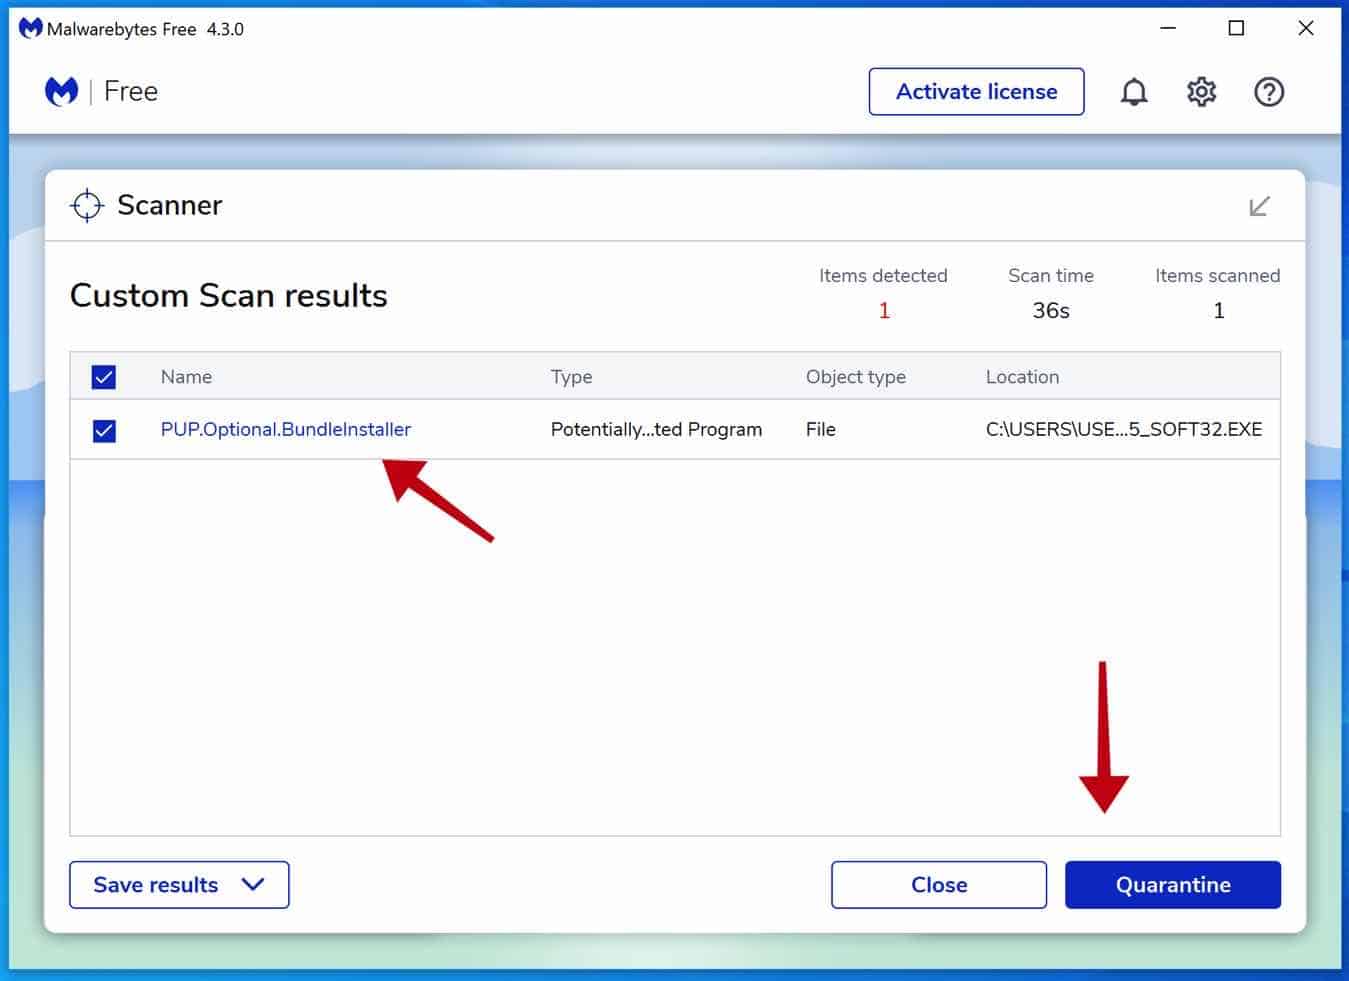Viewport: 1349px width, 981px height.
Task: Open help question mark icon
Action: tap(1268, 92)
